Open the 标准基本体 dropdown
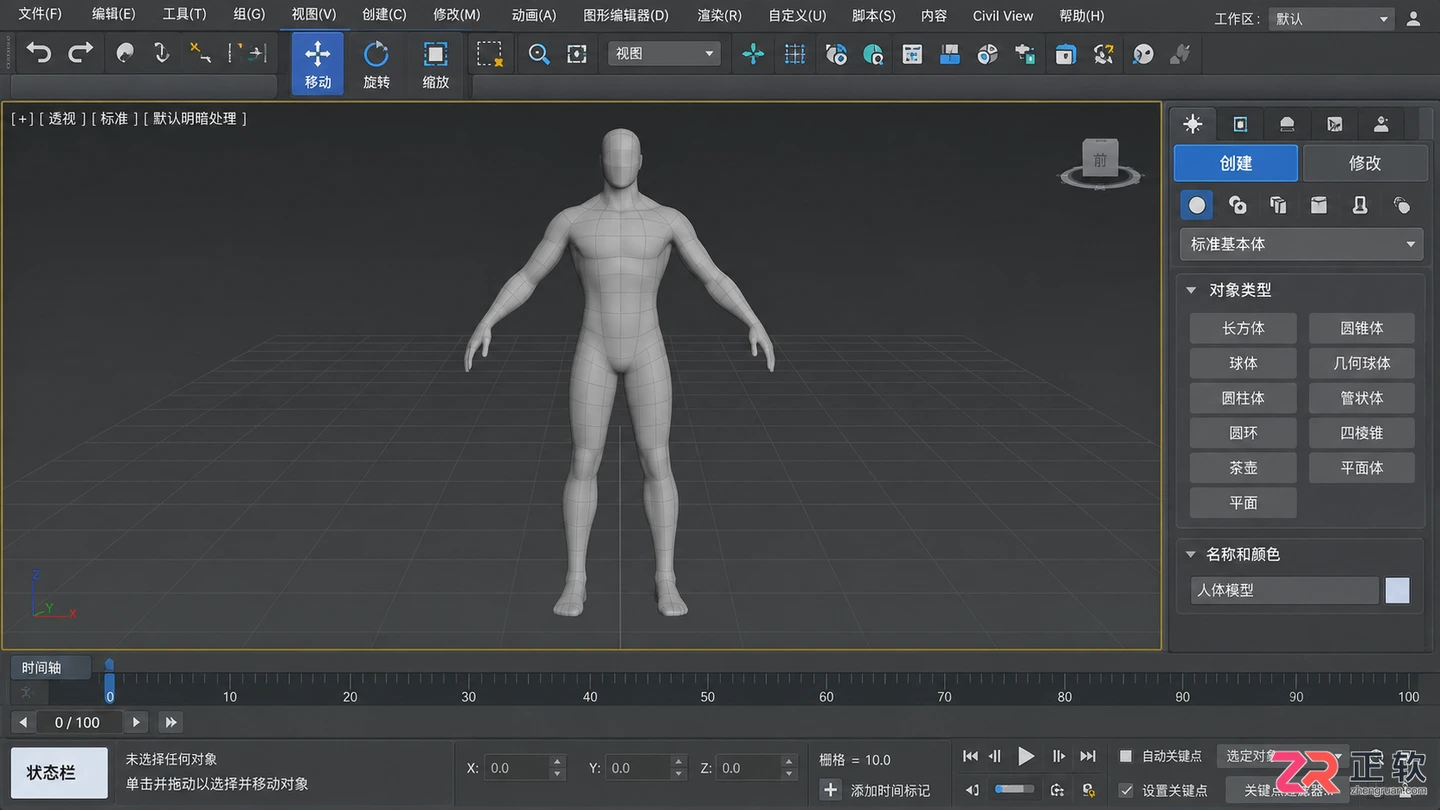The width and height of the screenshot is (1440, 810). pyautogui.click(x=1301, y=244)
